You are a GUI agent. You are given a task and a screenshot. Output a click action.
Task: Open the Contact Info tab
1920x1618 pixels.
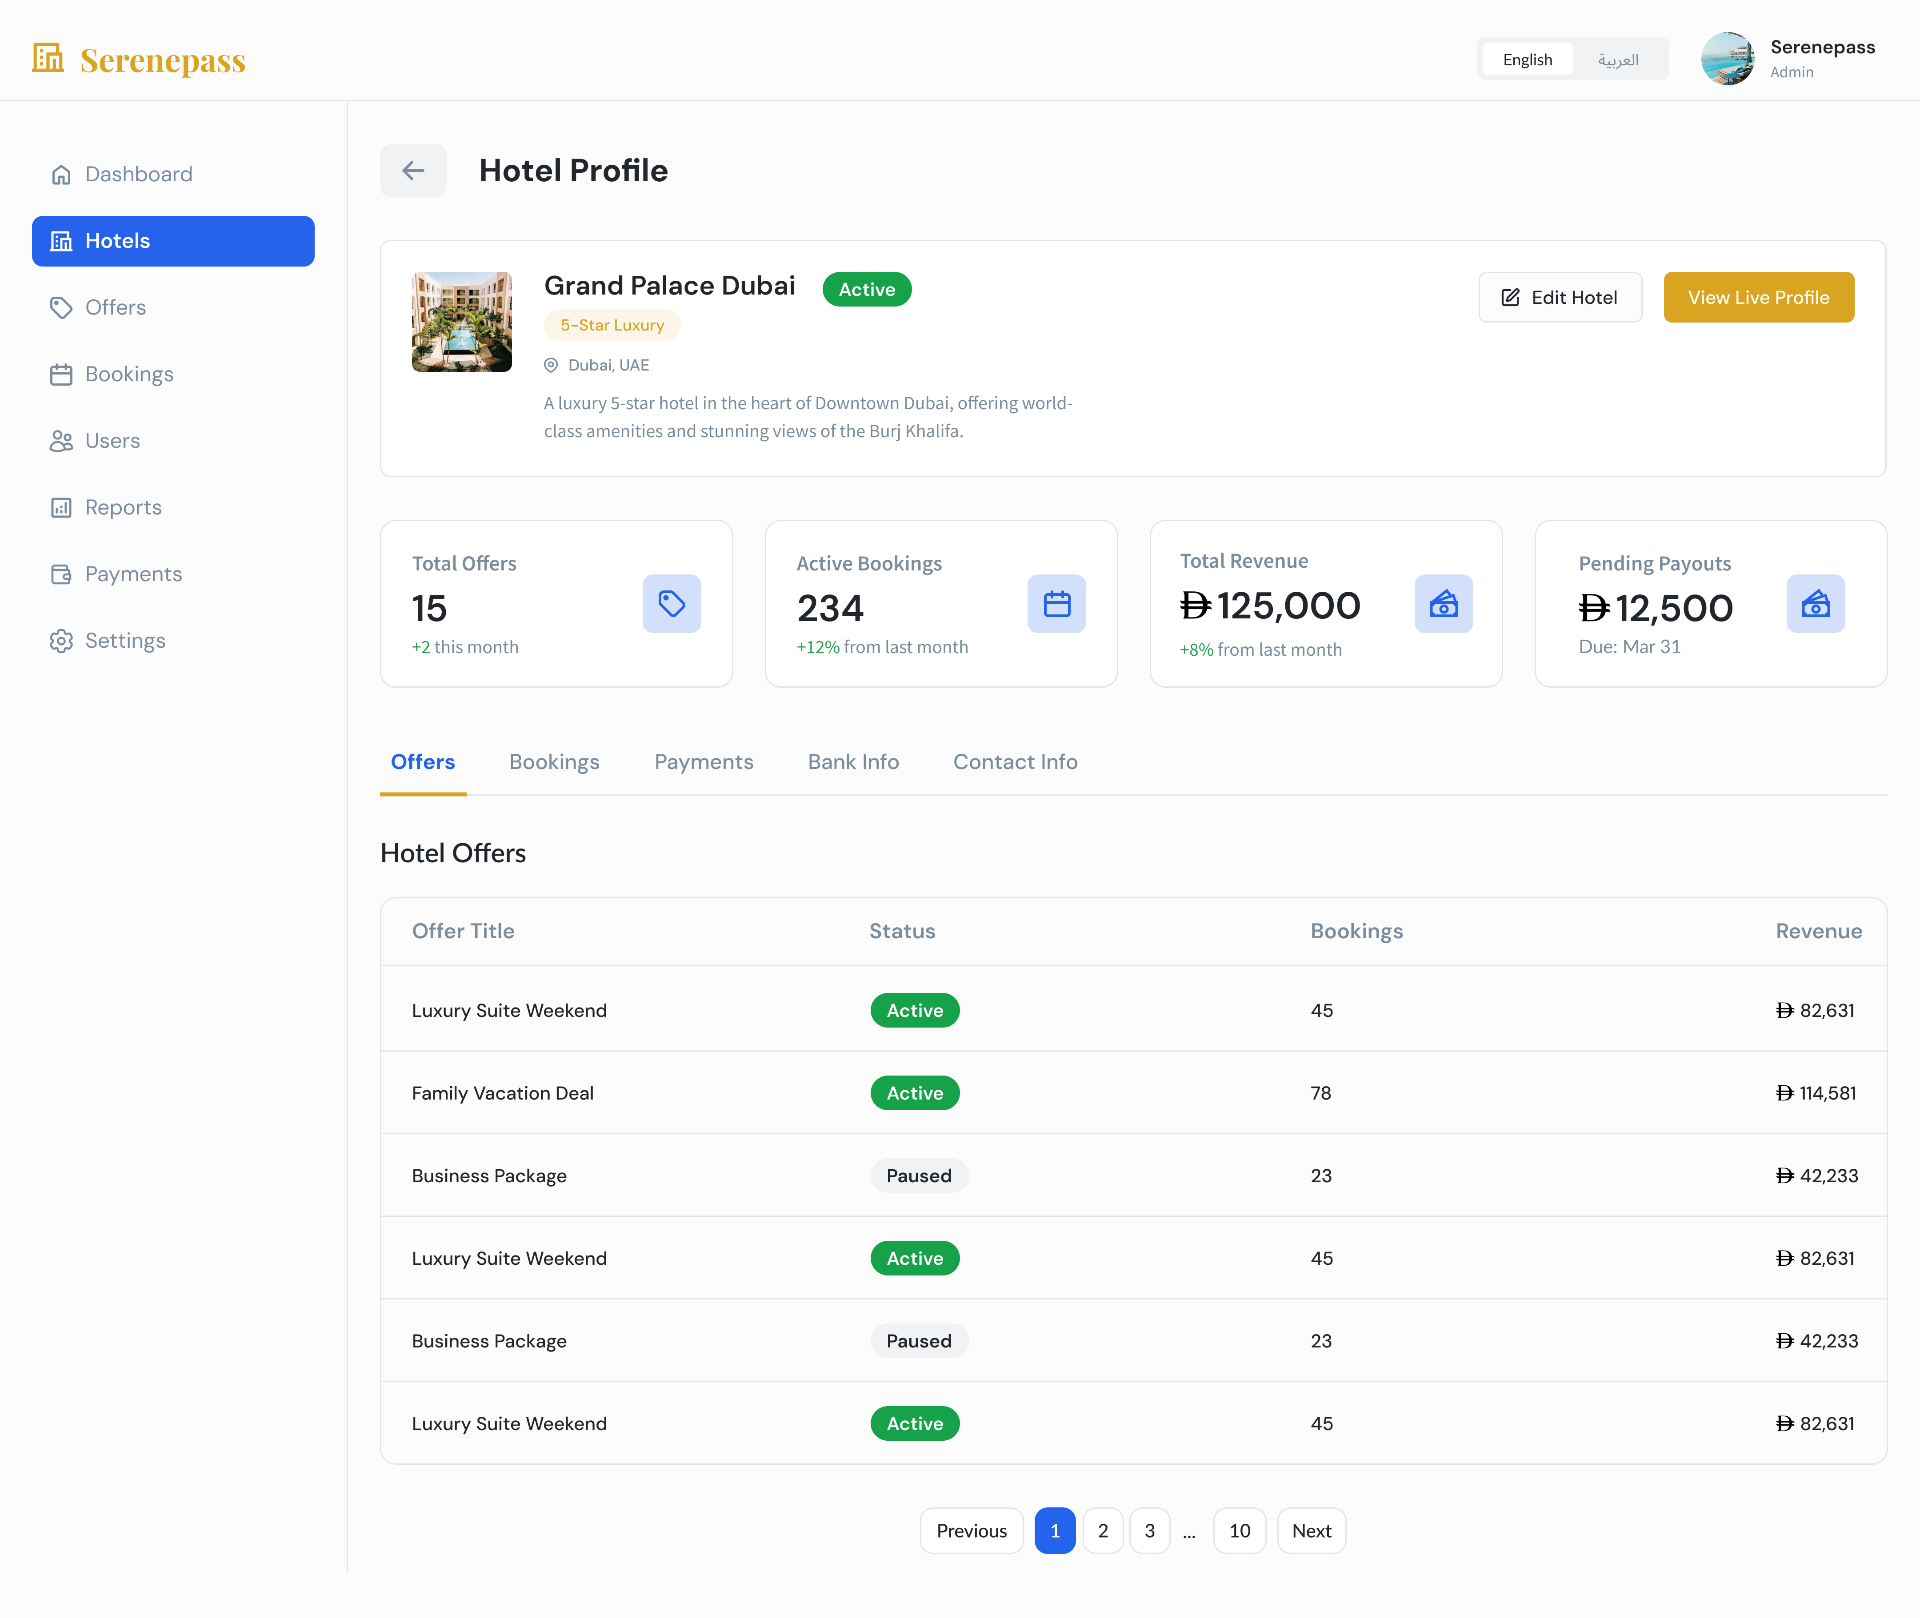(1015, 762)
